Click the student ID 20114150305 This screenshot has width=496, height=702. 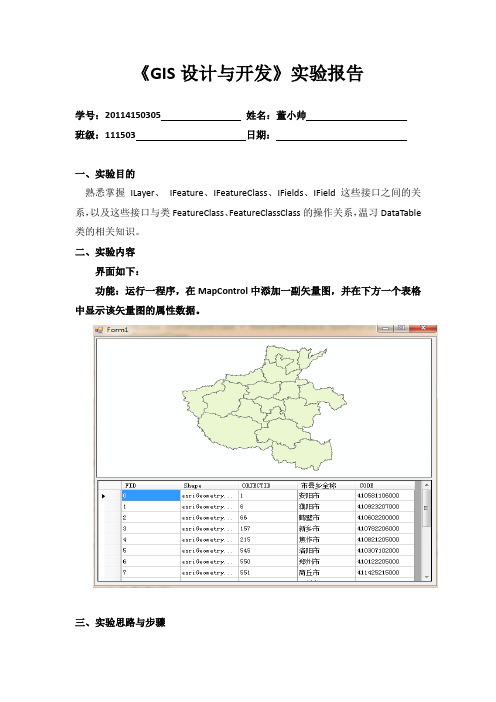click(133, 115)
